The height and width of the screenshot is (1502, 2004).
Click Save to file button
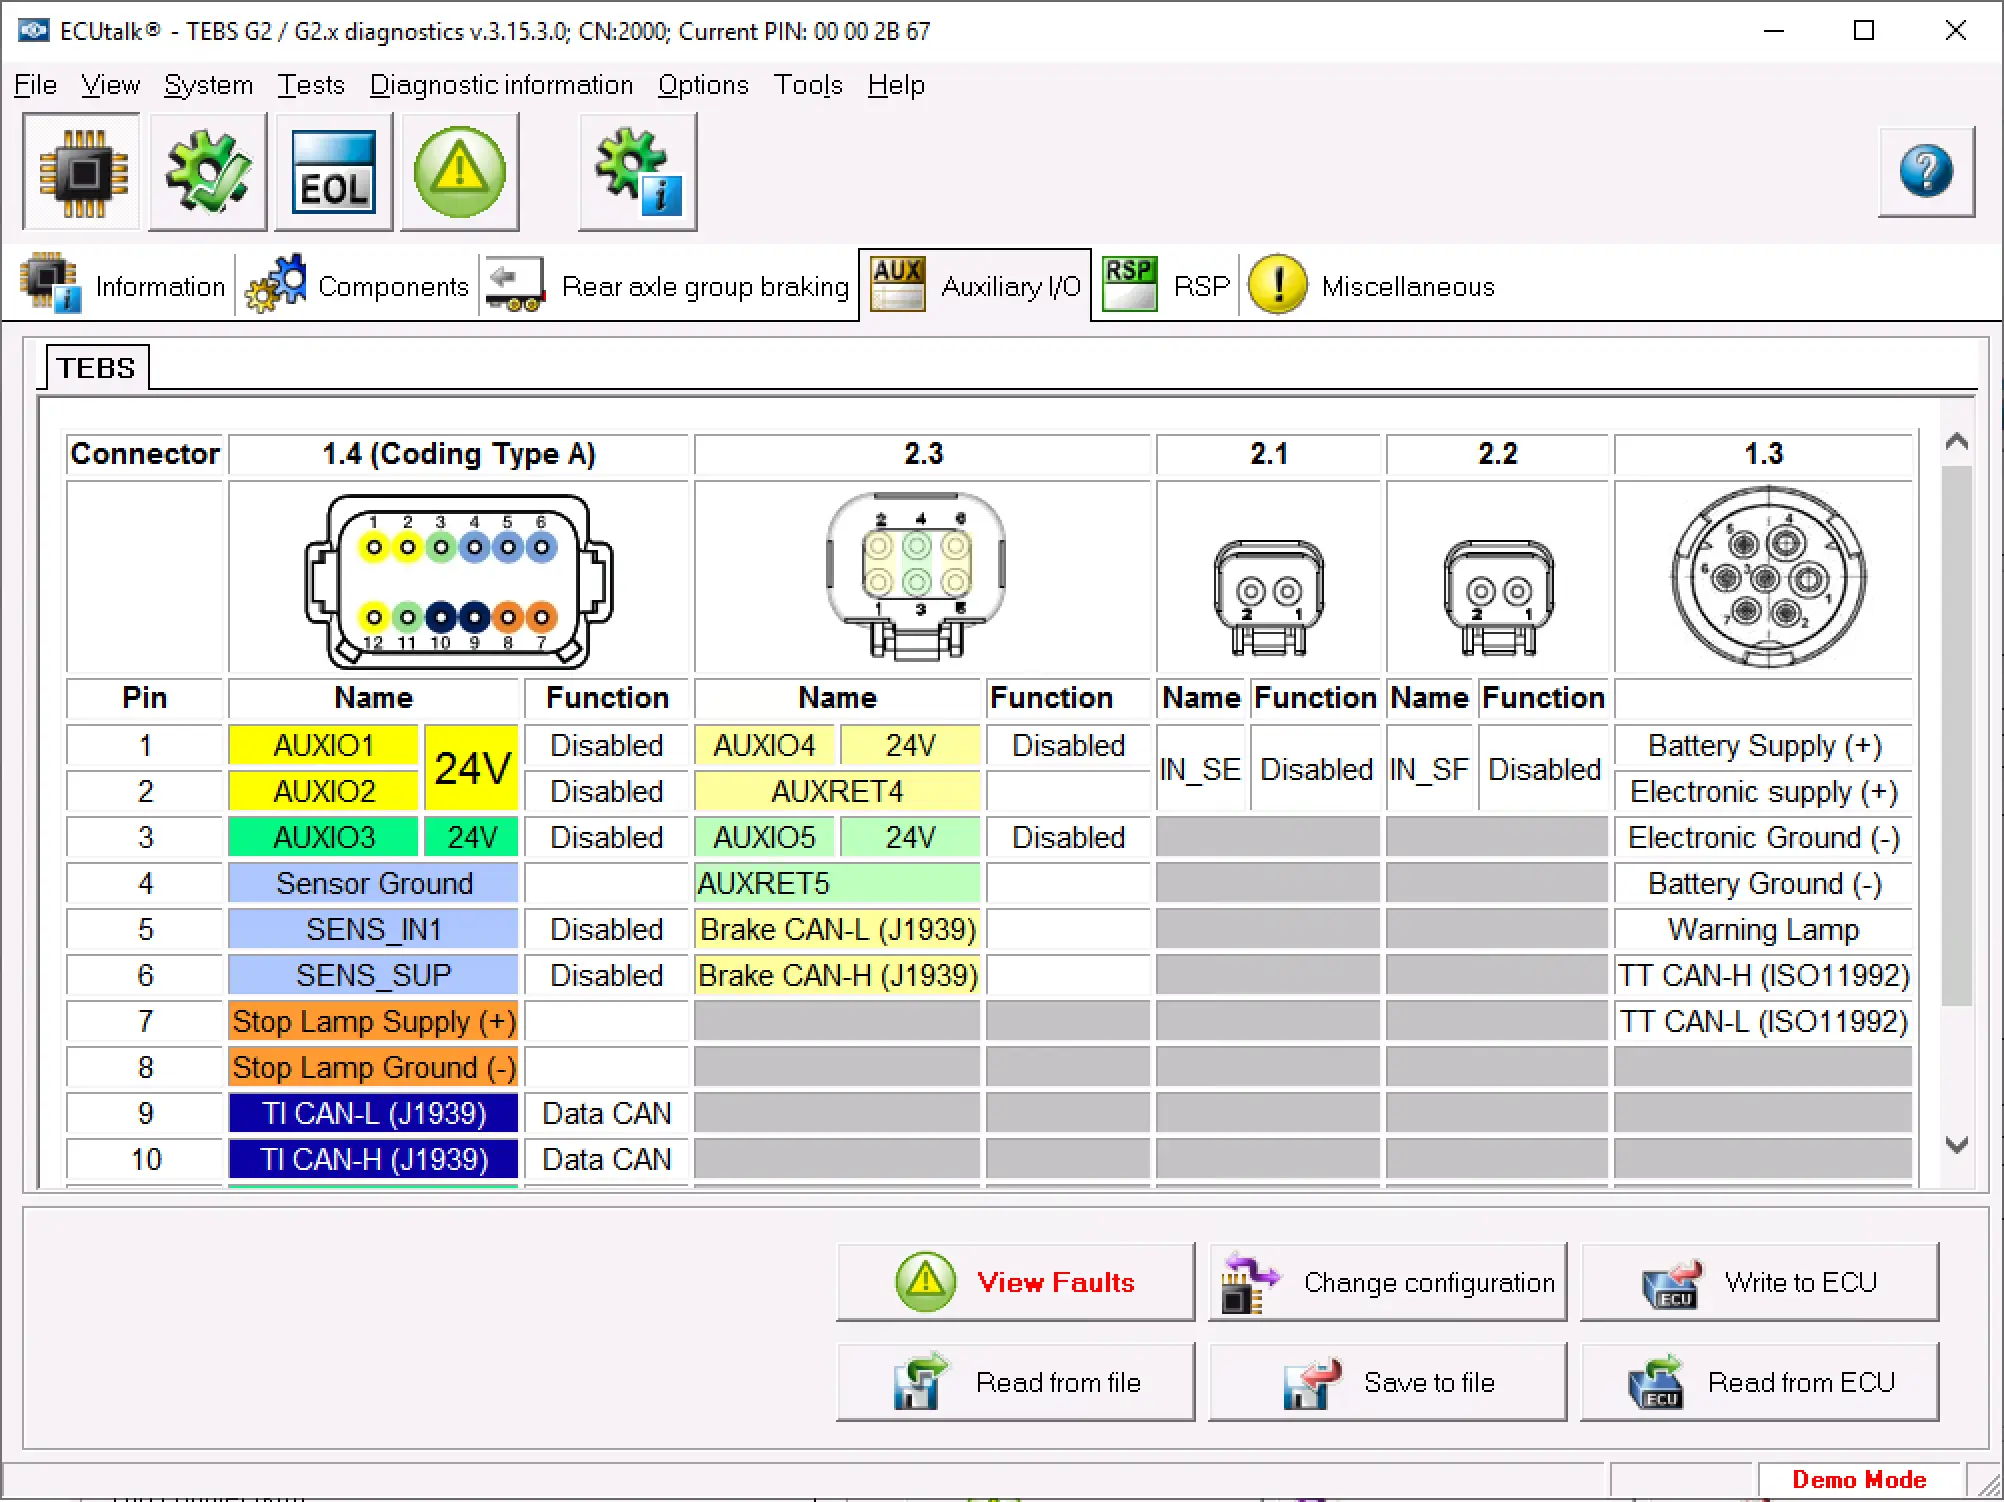(1387, 1382)
